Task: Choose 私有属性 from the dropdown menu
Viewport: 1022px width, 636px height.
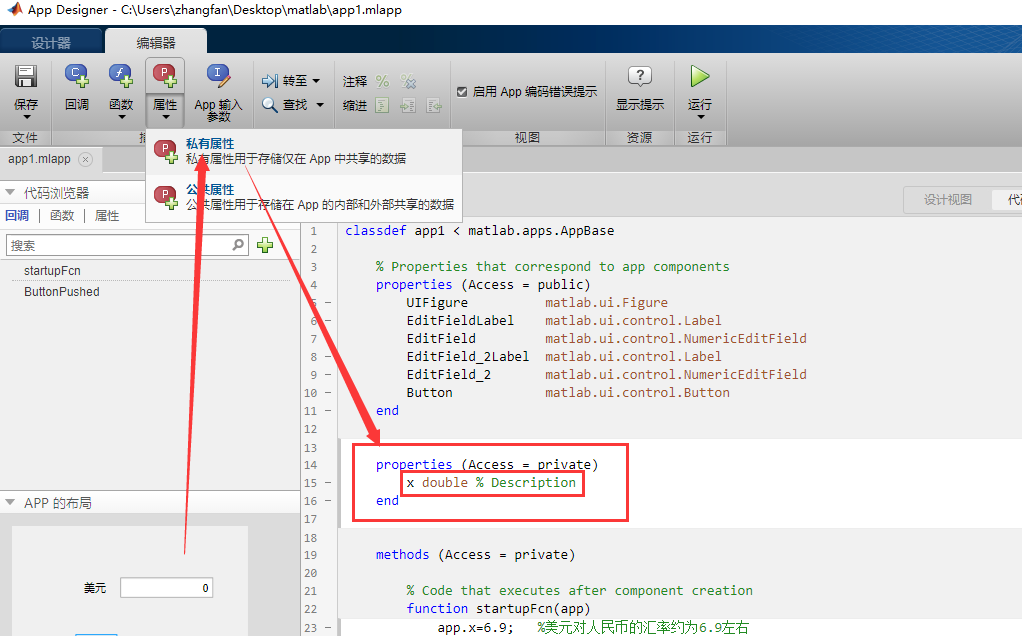Action: click(x=304, y=151)
